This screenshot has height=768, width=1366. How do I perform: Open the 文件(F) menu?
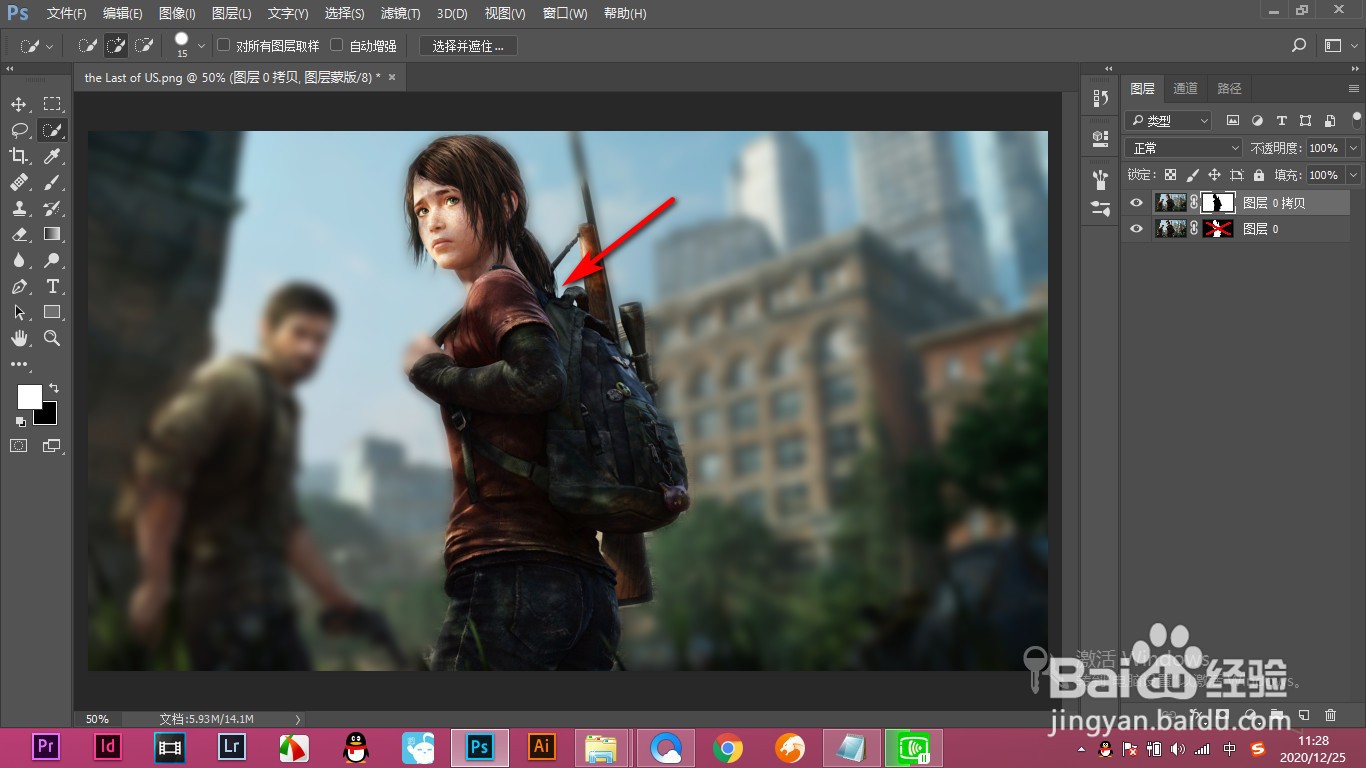pyautogui.click(x=67, y=14)
